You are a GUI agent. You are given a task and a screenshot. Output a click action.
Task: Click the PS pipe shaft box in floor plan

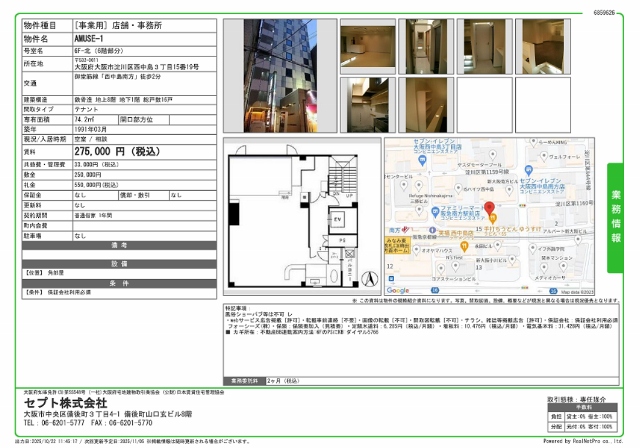[x=340, y=241]
